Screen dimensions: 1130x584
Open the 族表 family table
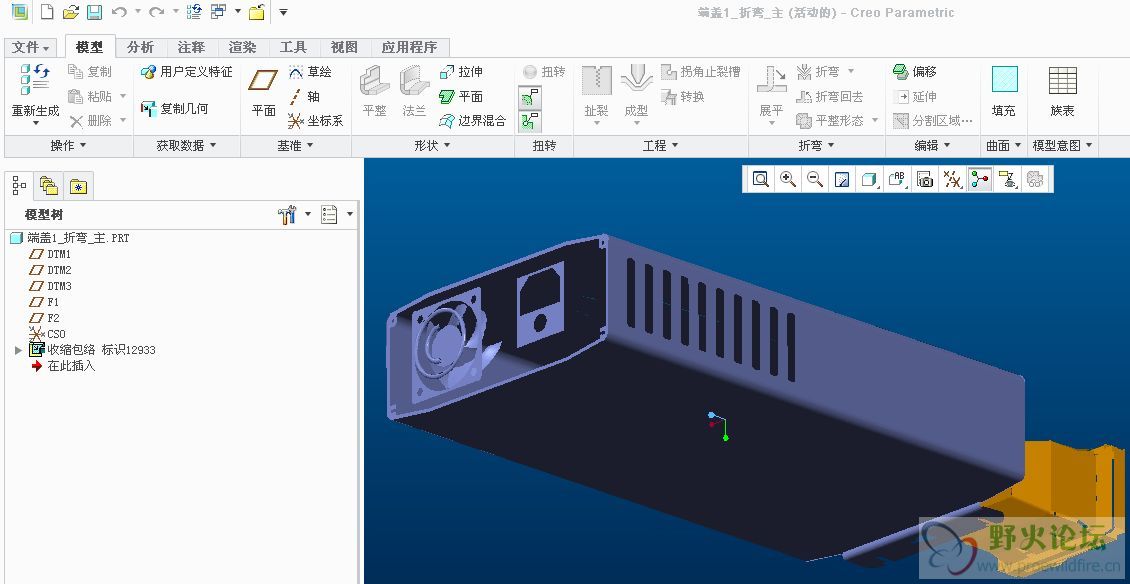click(1062, 95)
